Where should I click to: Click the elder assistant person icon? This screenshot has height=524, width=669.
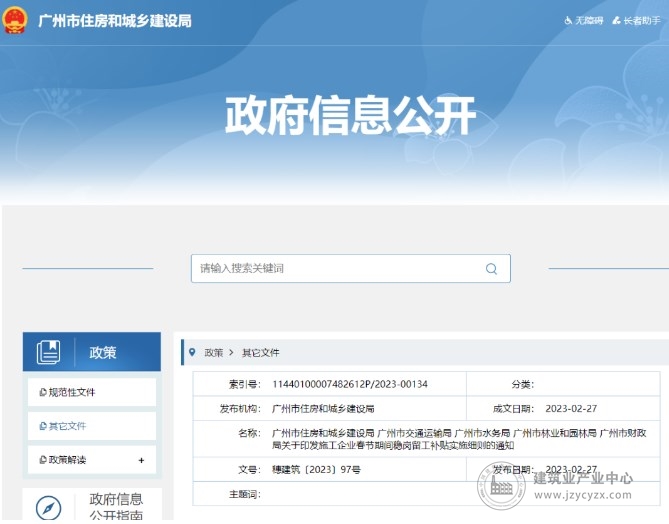coord(616,20)
